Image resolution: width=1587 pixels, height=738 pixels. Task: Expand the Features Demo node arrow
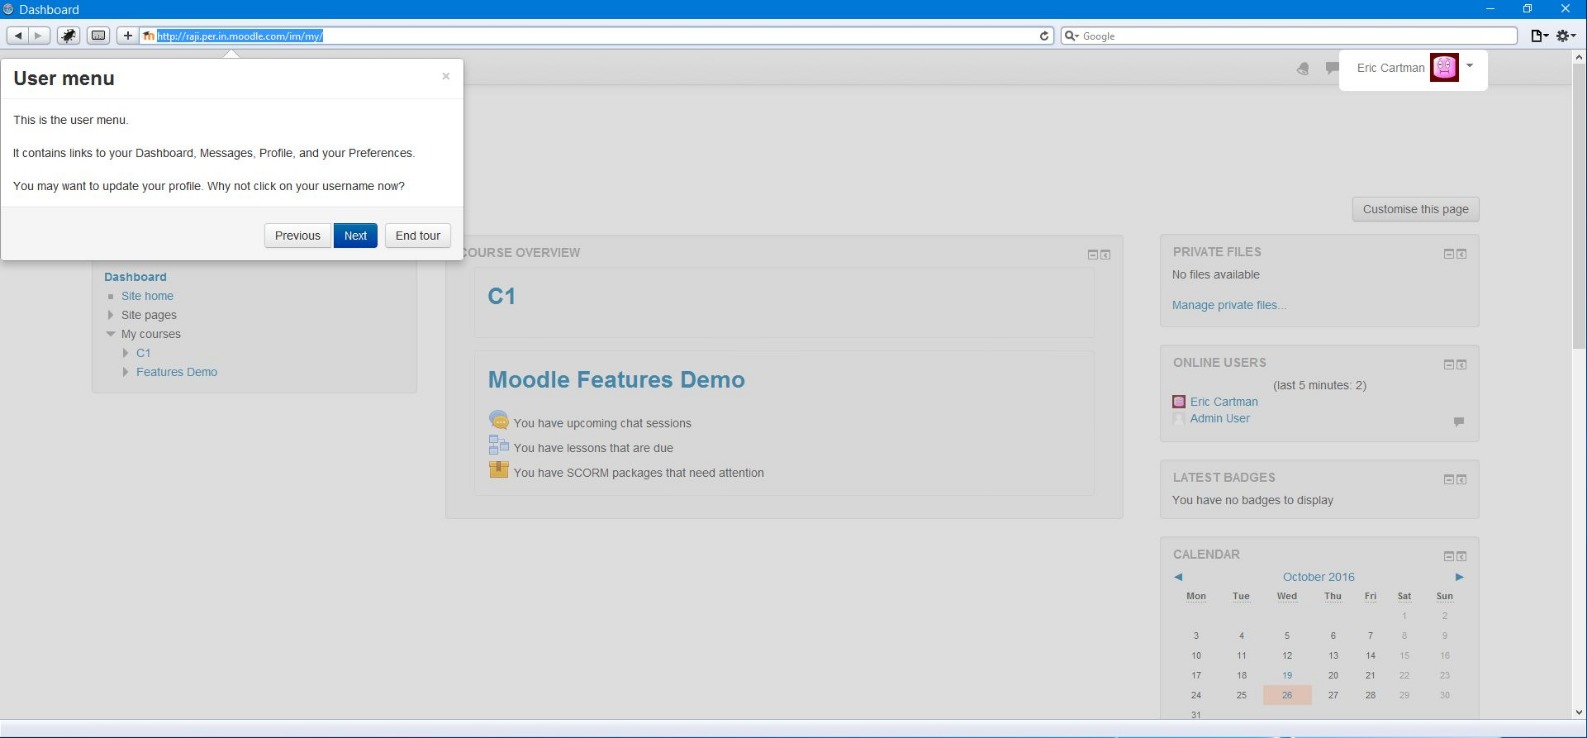pos(126,372)
